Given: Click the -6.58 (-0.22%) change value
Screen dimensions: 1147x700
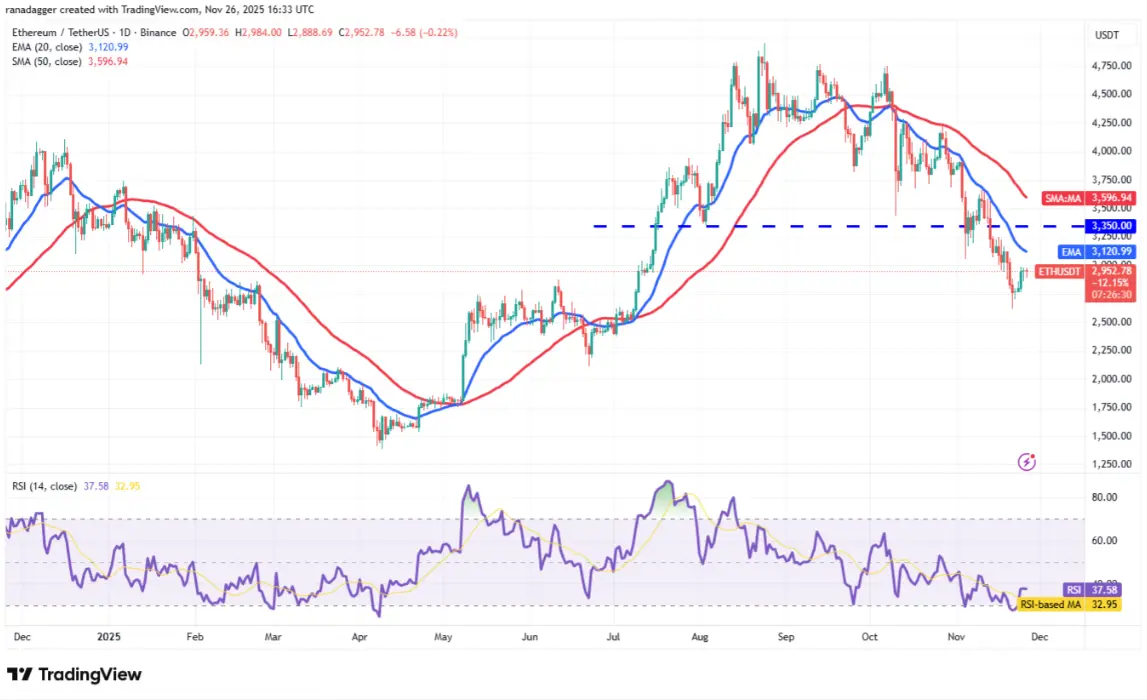Looking at the screenshot, I should (424, 33).
